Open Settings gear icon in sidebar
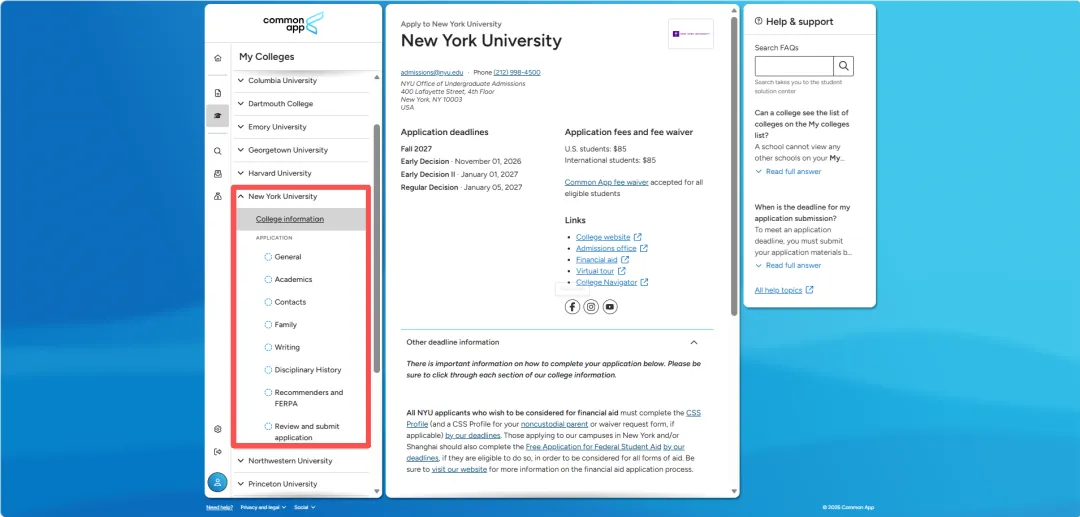Image resolution: width=1080 pixels, height=517 pixels. click(218, 429)
